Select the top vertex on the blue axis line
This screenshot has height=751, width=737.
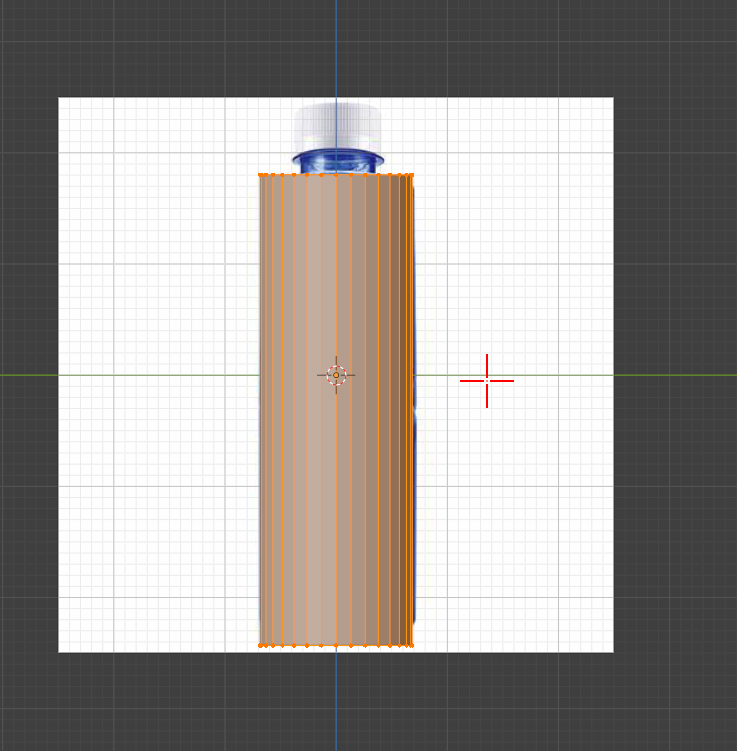coord(336,175)
